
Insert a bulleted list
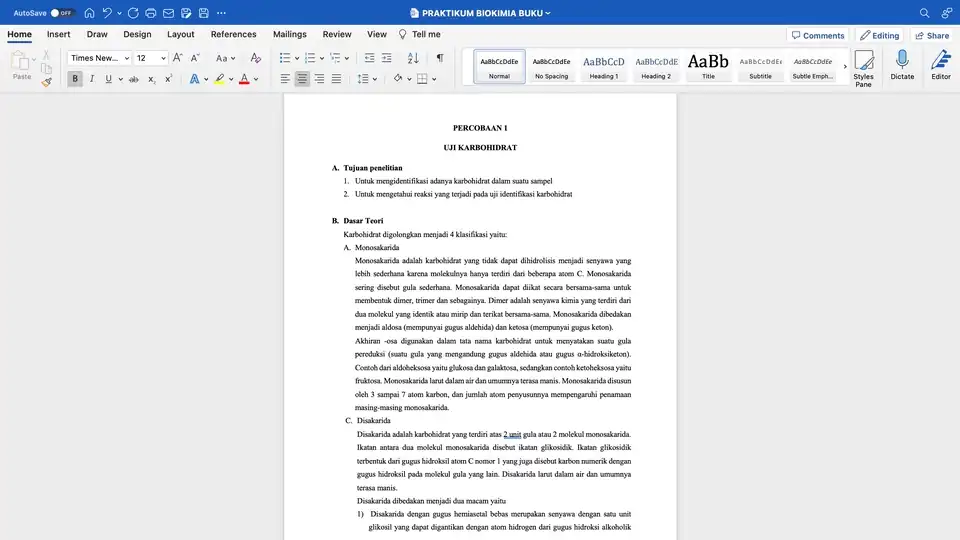[285, 58]
